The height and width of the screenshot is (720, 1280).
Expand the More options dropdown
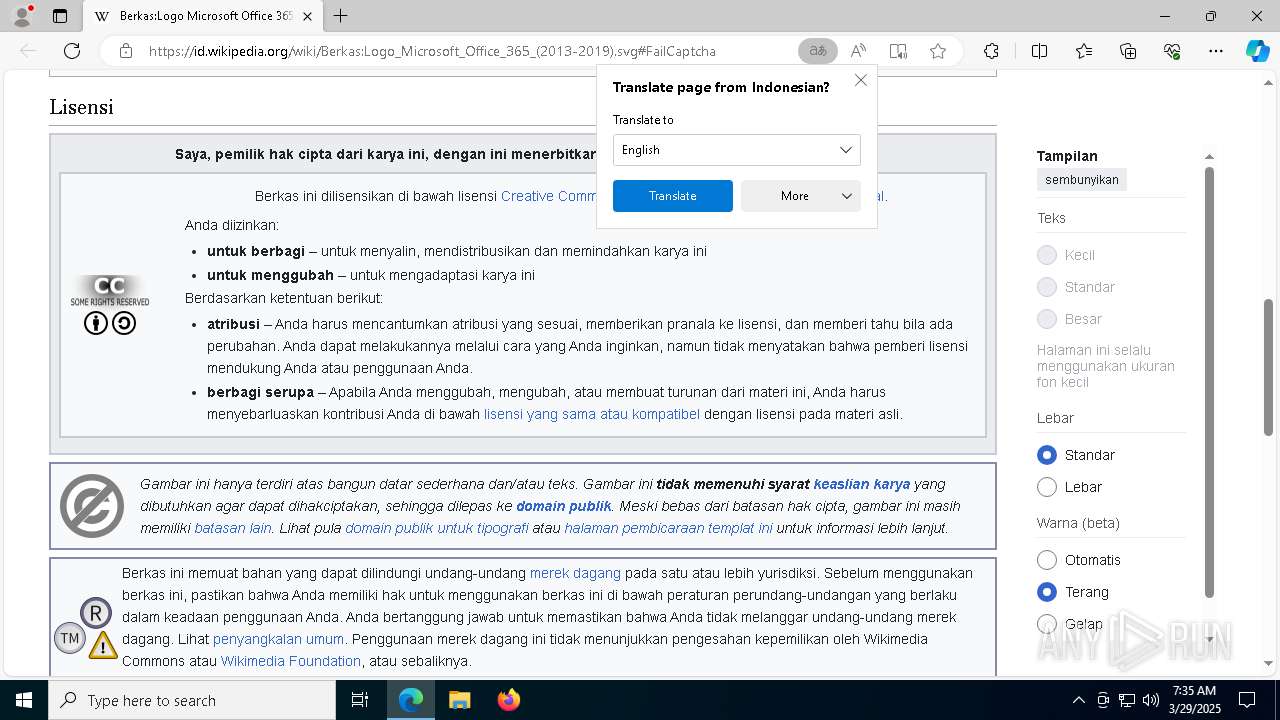click(x=801, y=196)
